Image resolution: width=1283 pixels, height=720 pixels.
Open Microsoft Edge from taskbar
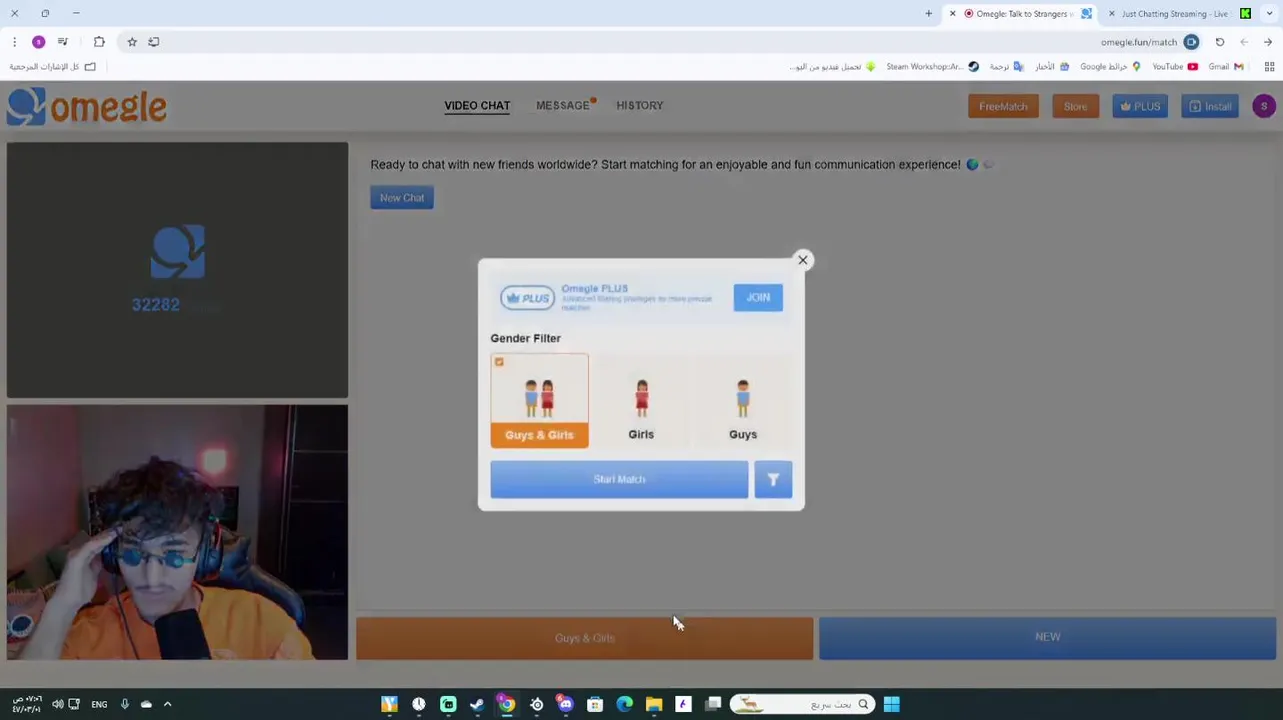click(624, 704)
